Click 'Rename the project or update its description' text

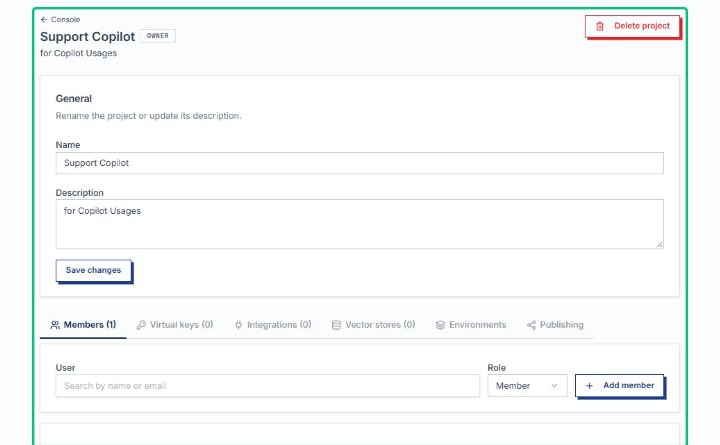click(148, 116)
